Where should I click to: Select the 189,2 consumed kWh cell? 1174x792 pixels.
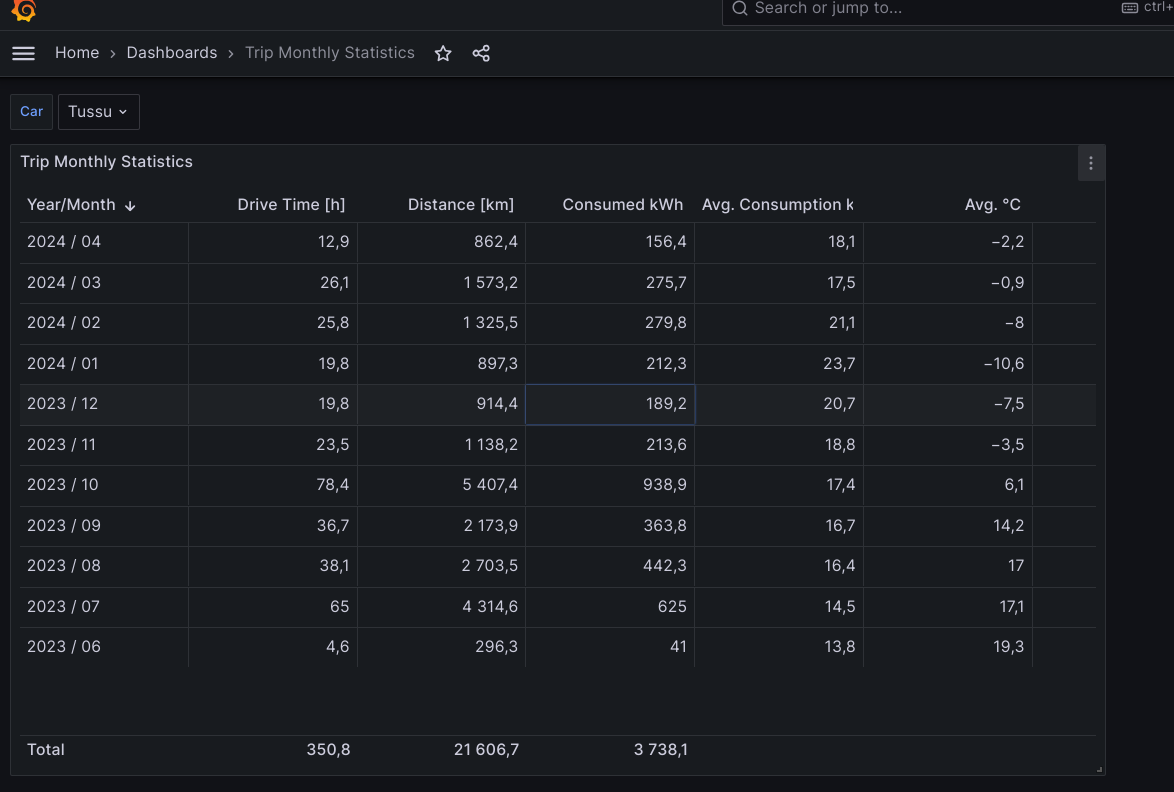[610, 404]
